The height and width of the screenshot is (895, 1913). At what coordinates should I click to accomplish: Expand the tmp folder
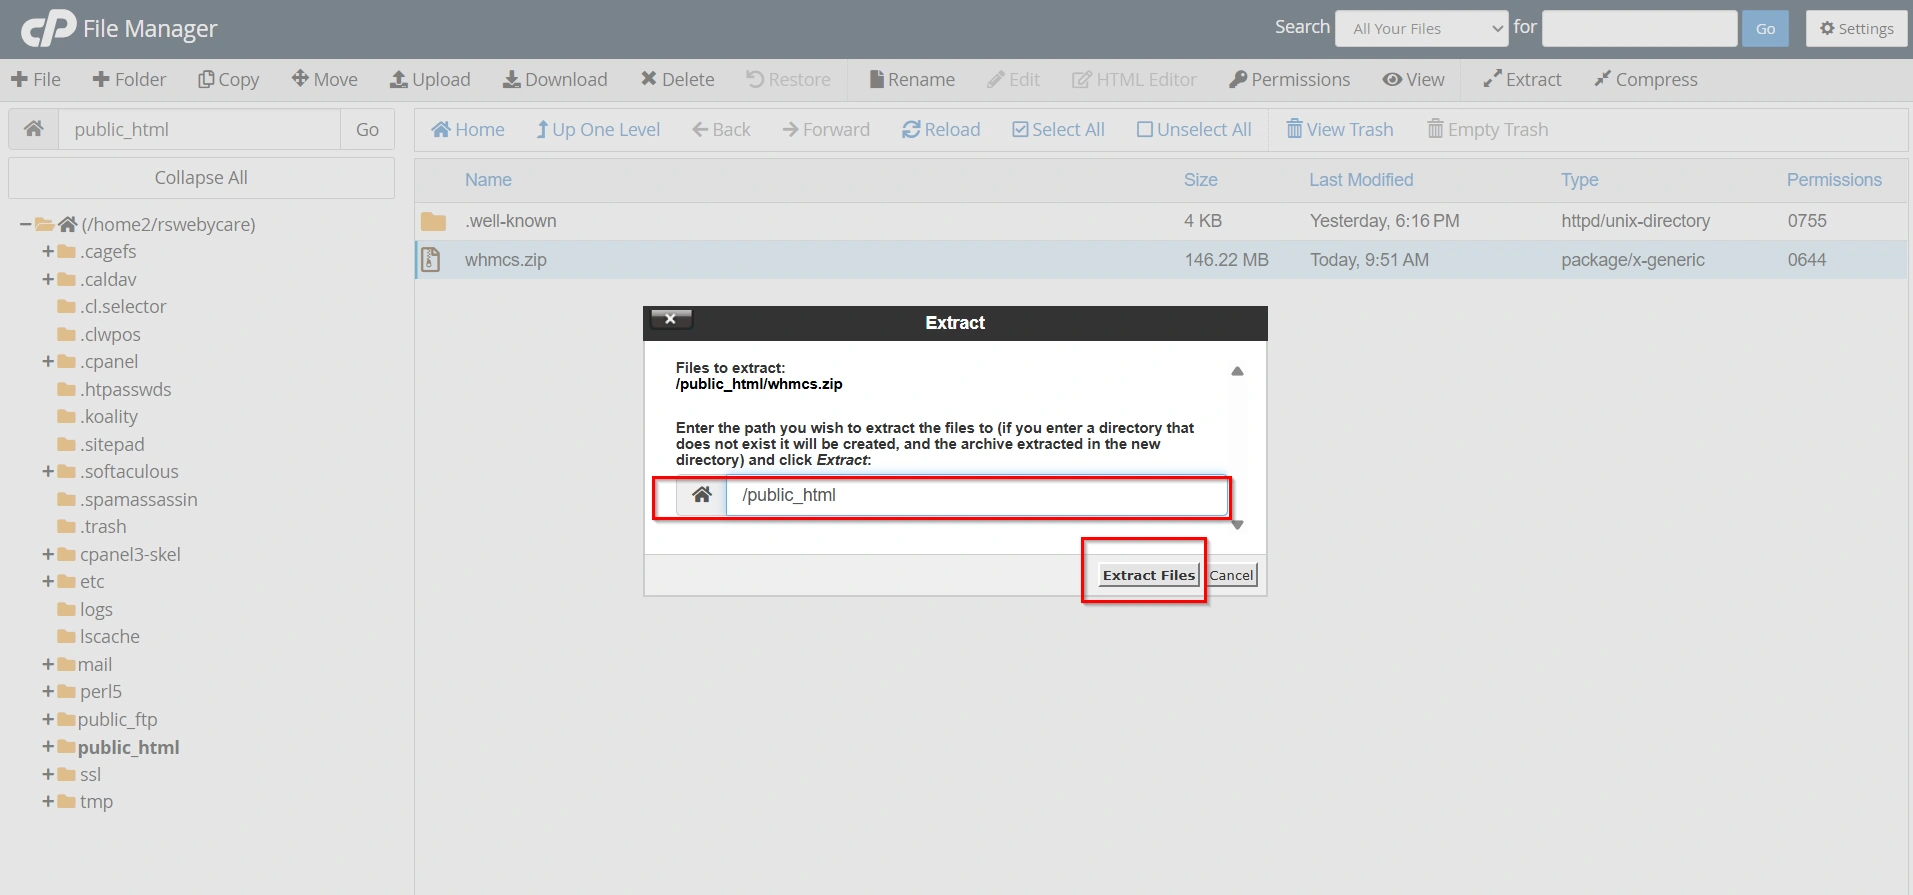click(x=47, y=801)
